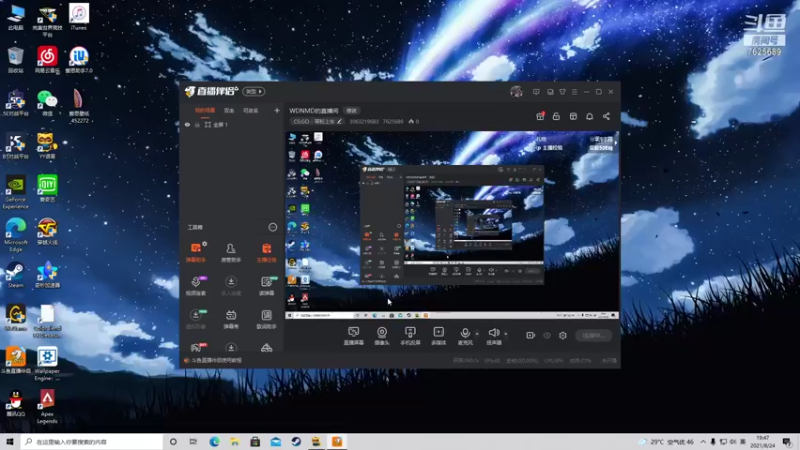Open the hamburger menu in title bar
The image size is (800, 450).
click(574, 92)
